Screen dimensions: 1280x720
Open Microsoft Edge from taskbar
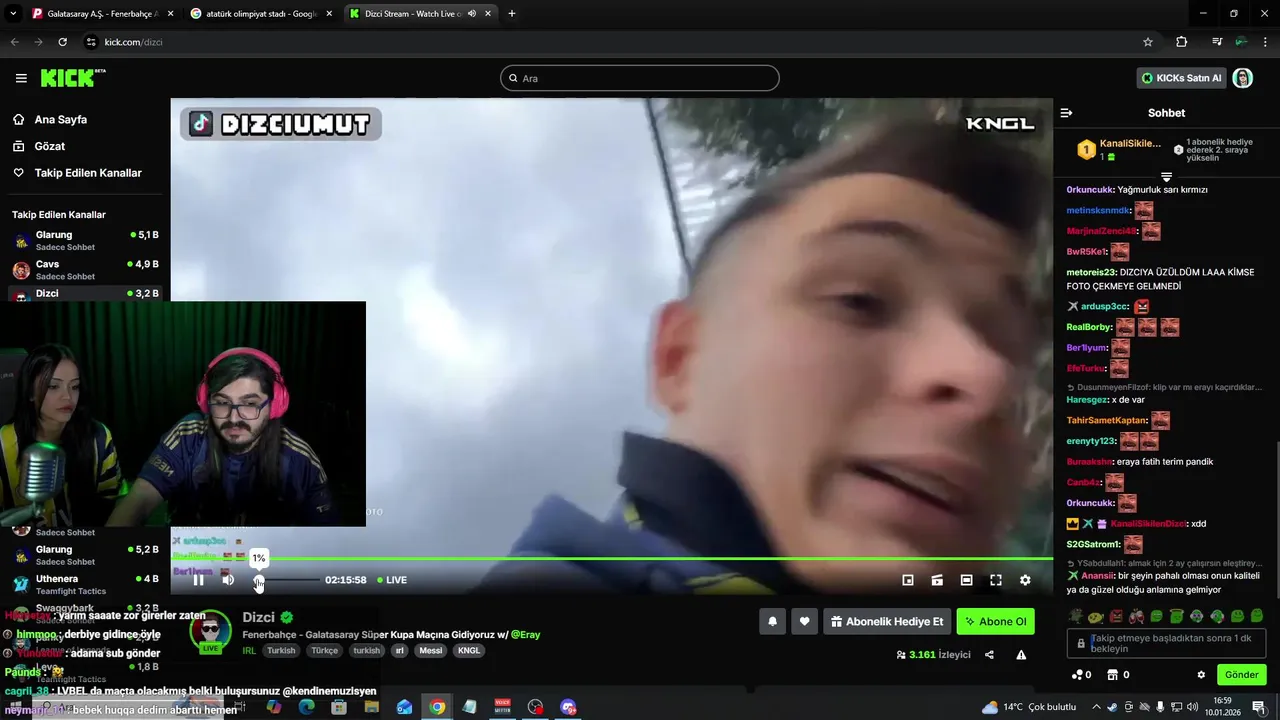point(306,707)
